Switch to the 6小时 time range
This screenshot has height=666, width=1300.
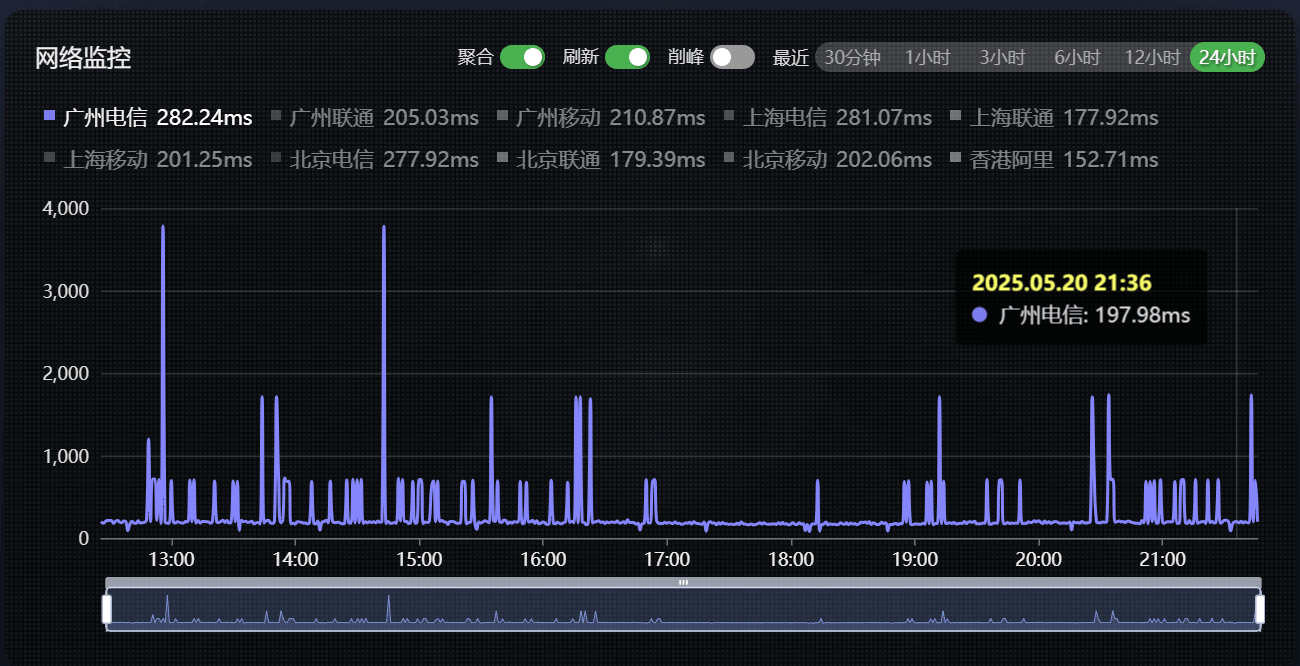[x=1077, y=57]
